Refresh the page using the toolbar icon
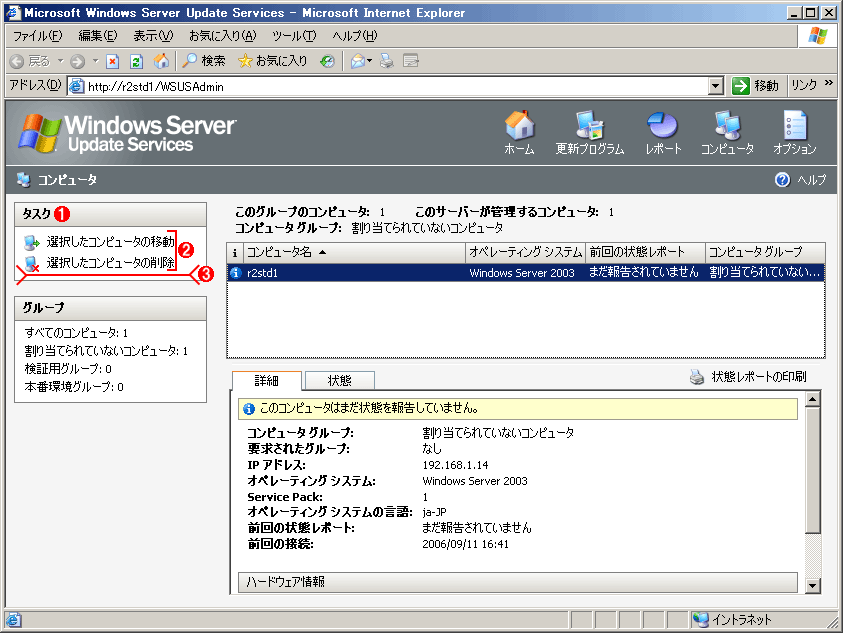 137,61
